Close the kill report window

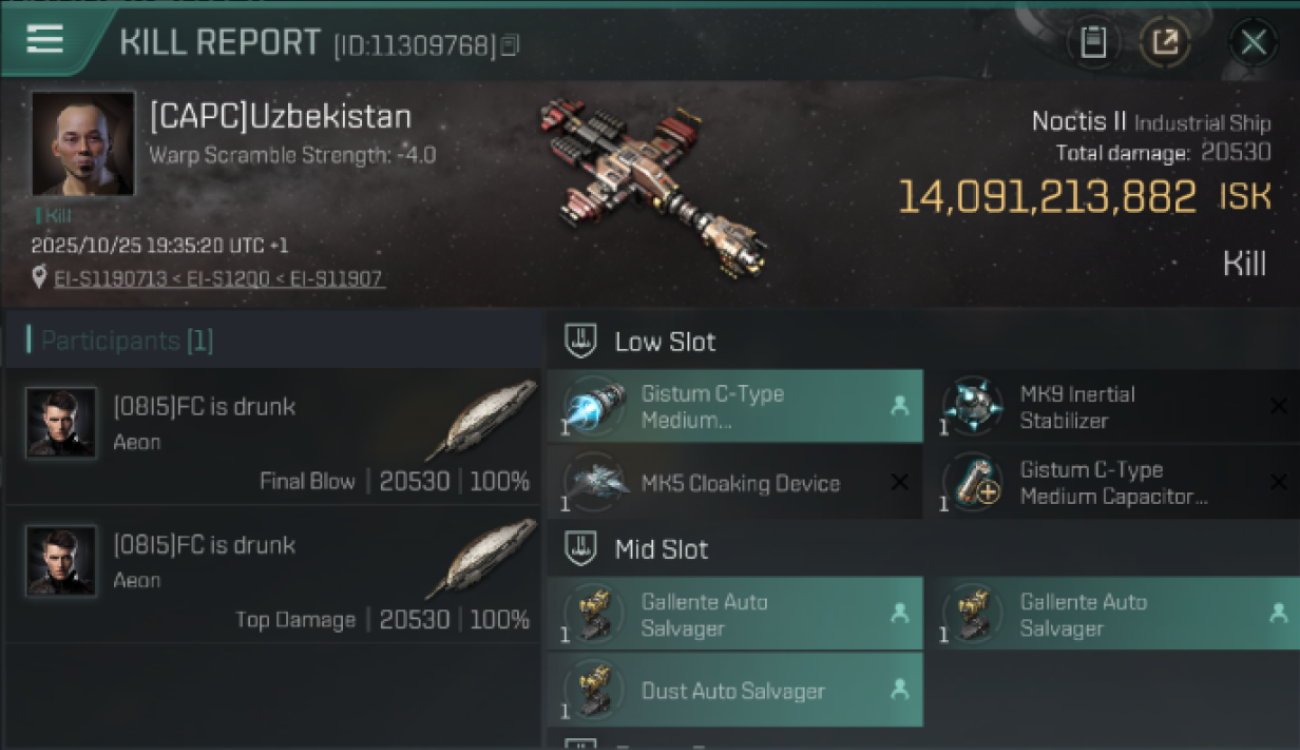(1253, 42)
